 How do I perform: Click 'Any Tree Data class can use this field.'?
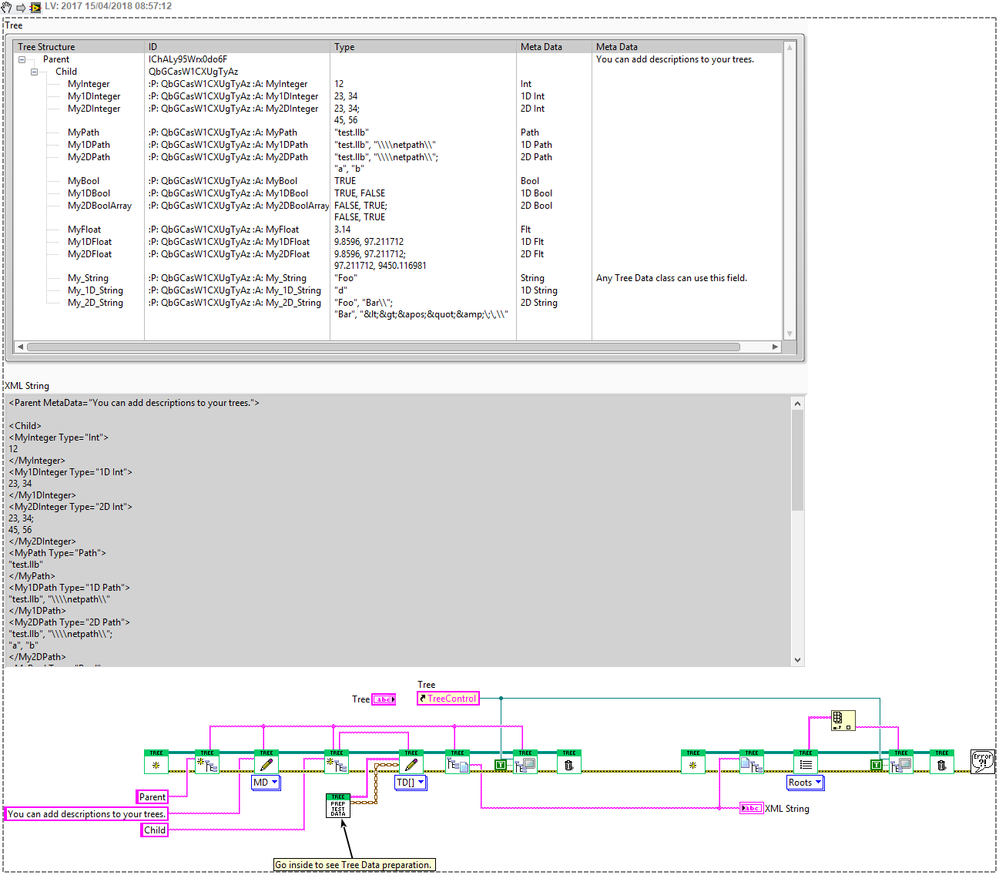672,278
